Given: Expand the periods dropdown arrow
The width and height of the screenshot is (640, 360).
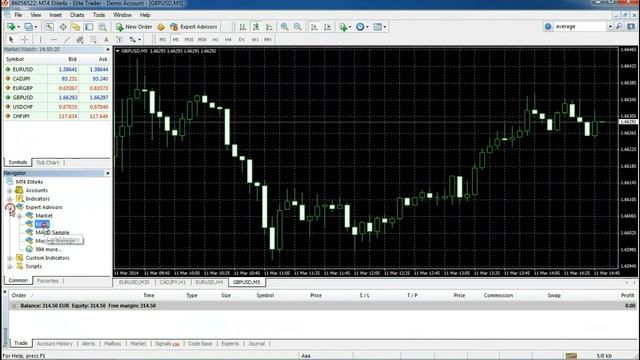Looking at the screenshot, I should 367,27.
